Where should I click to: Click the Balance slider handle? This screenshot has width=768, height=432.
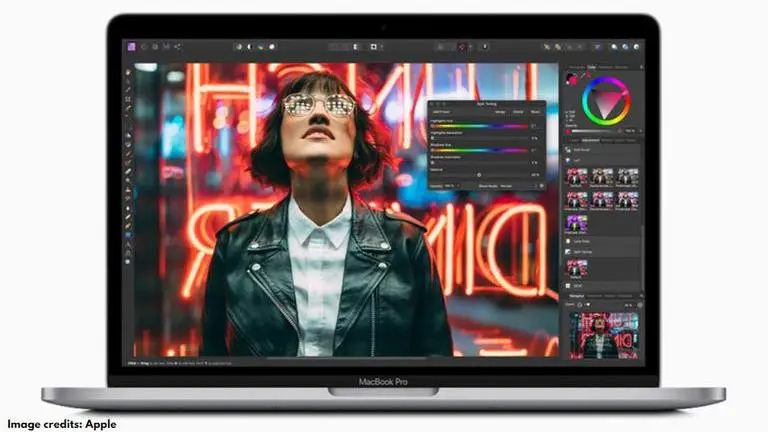[x=479, y=175]
